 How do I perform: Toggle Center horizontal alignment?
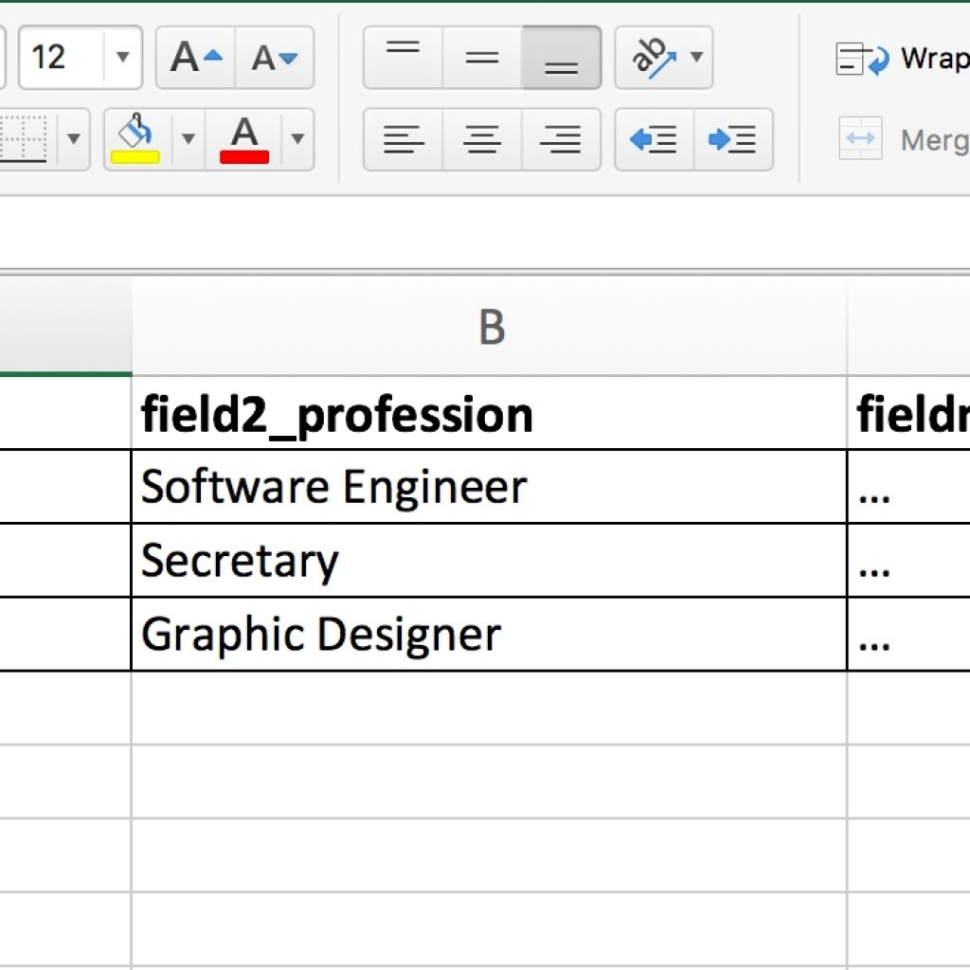[481, 140]
